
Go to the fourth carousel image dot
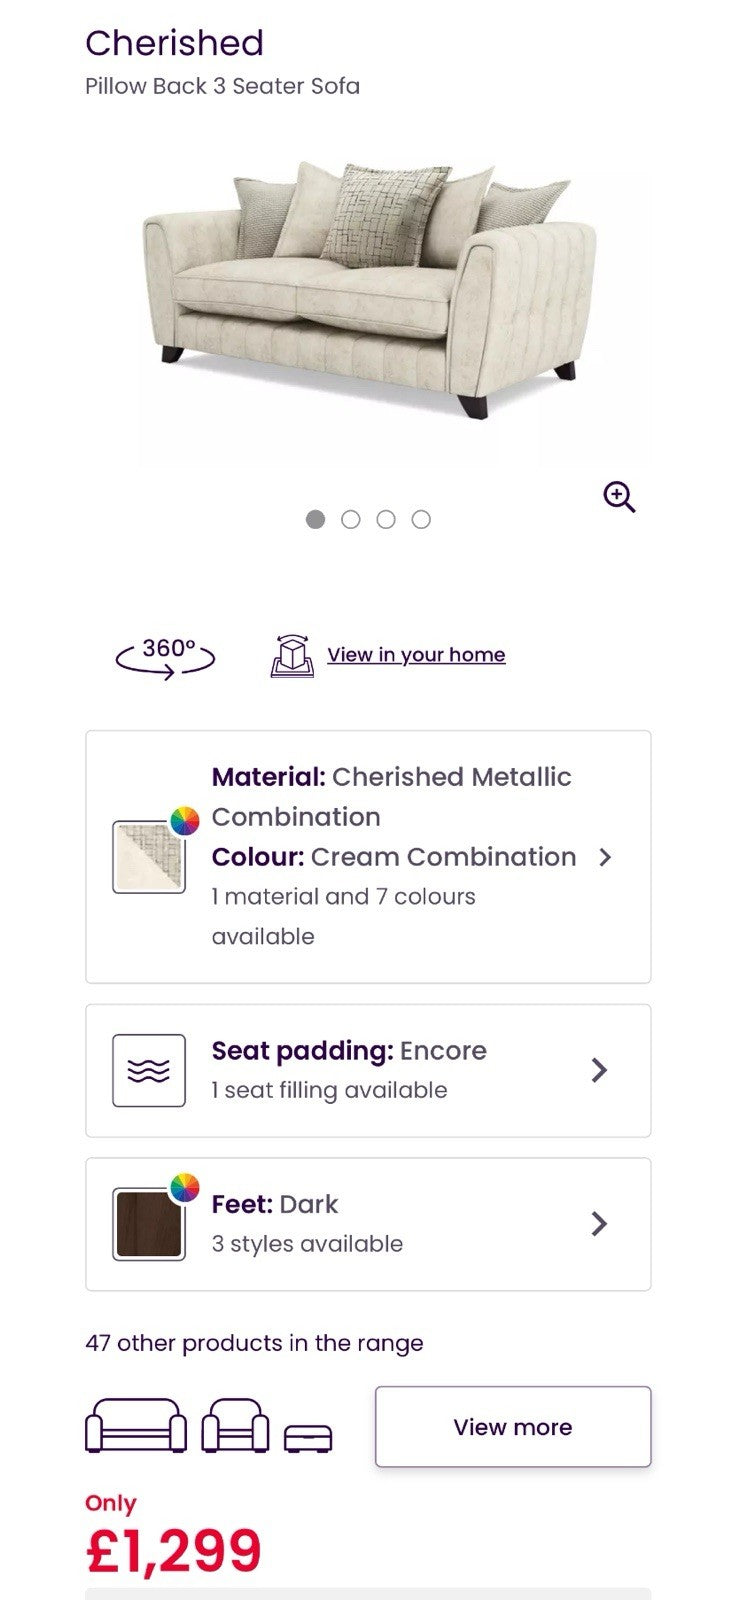(x=421, y=519)
